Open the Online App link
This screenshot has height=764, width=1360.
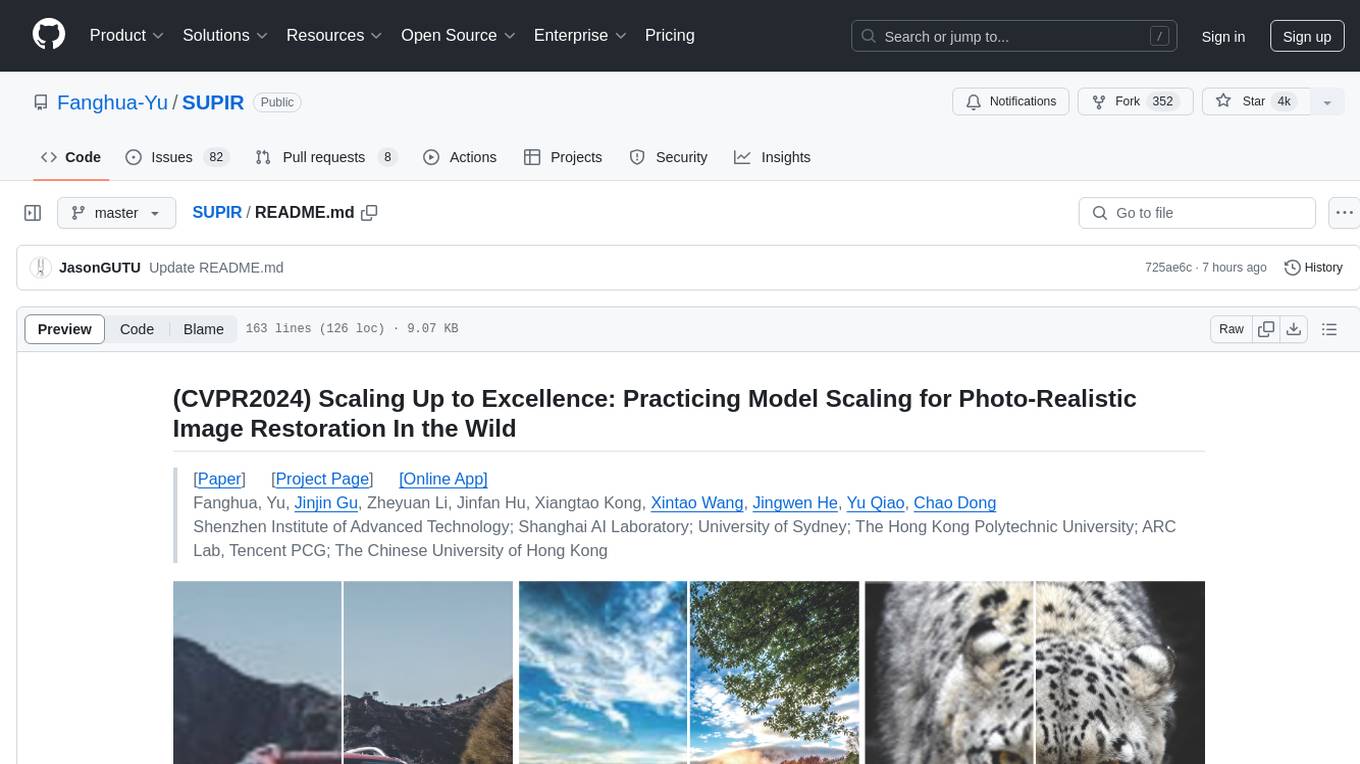(x=443, y=479)
